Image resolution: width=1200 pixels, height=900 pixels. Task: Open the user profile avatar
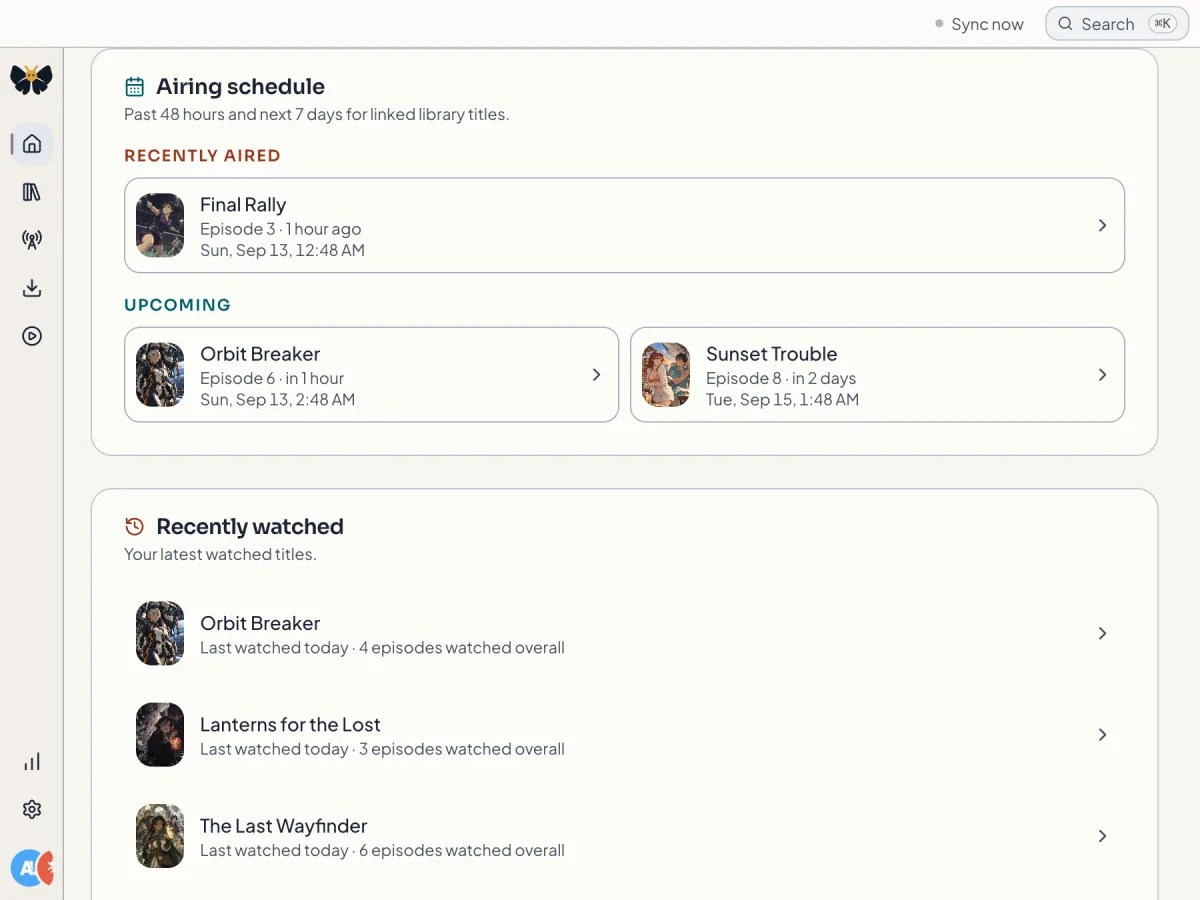tap(32, 868)
